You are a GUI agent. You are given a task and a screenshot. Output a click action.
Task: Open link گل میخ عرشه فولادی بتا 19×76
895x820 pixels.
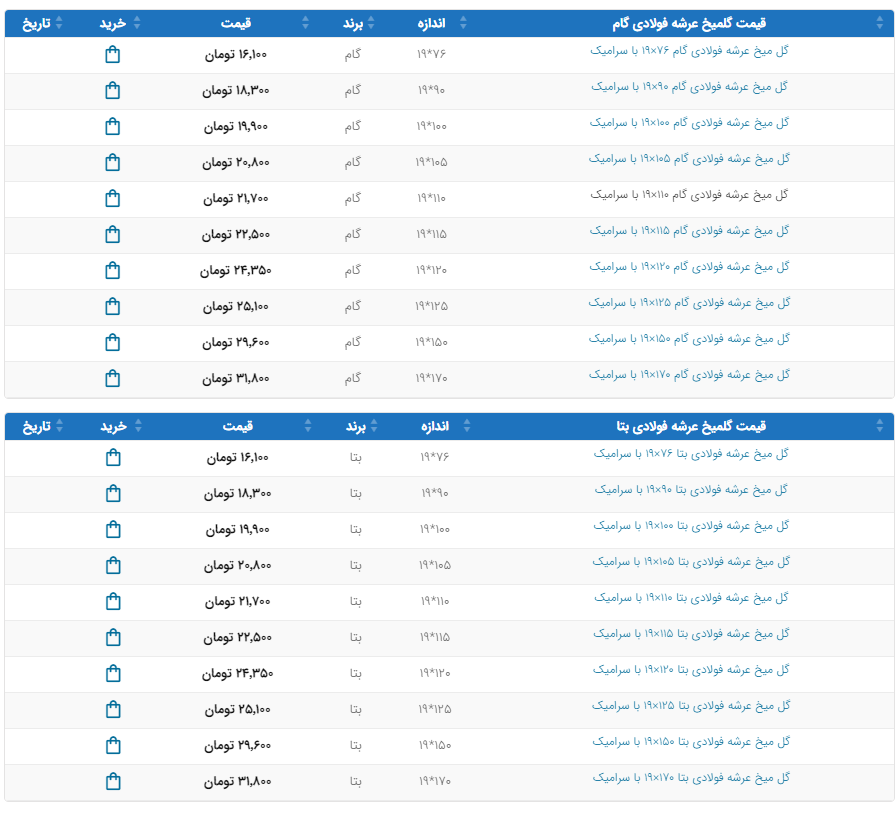click(x=691, y=454)
